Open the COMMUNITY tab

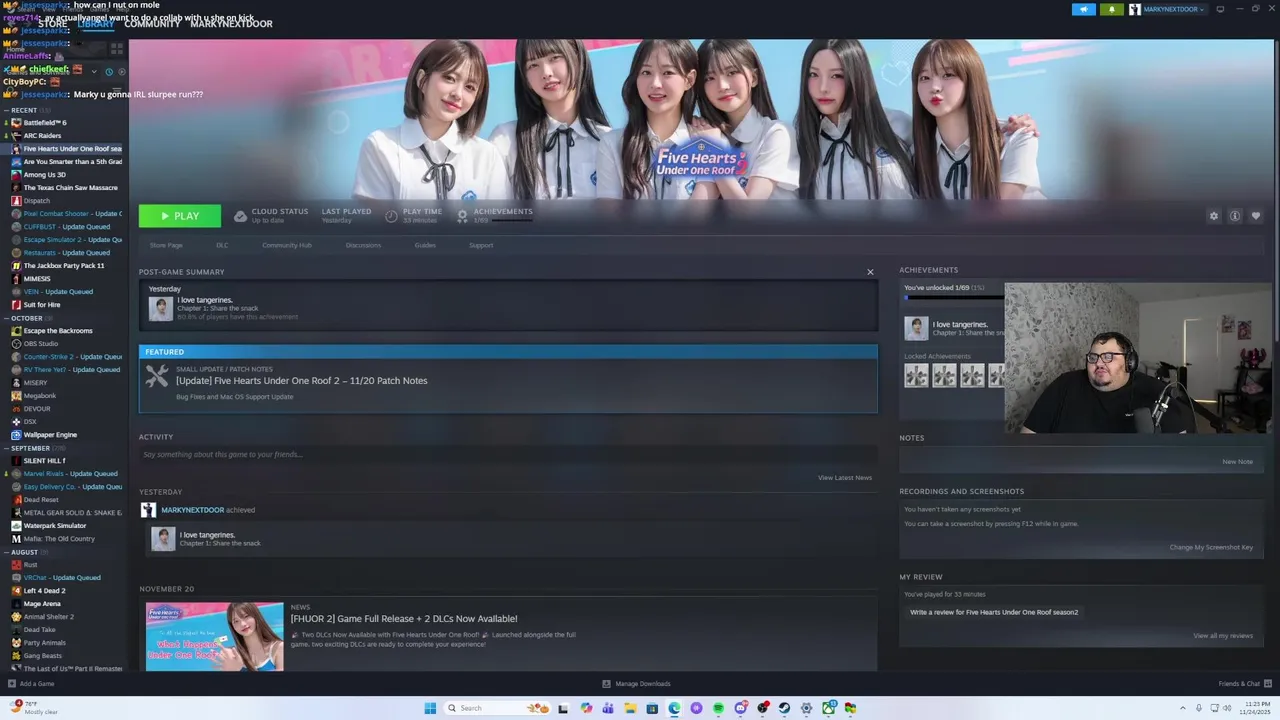152,24
